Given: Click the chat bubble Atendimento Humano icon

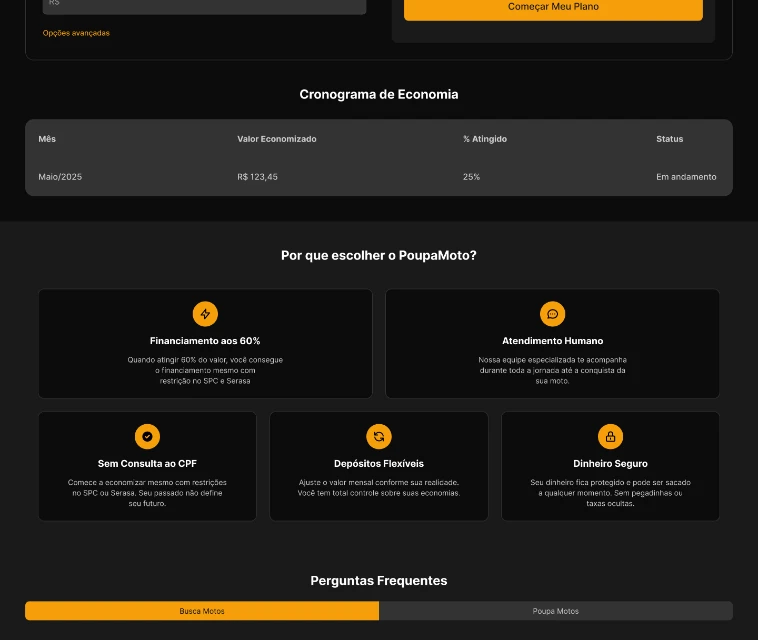Looking at the screenshot, I should coord(552,314).
